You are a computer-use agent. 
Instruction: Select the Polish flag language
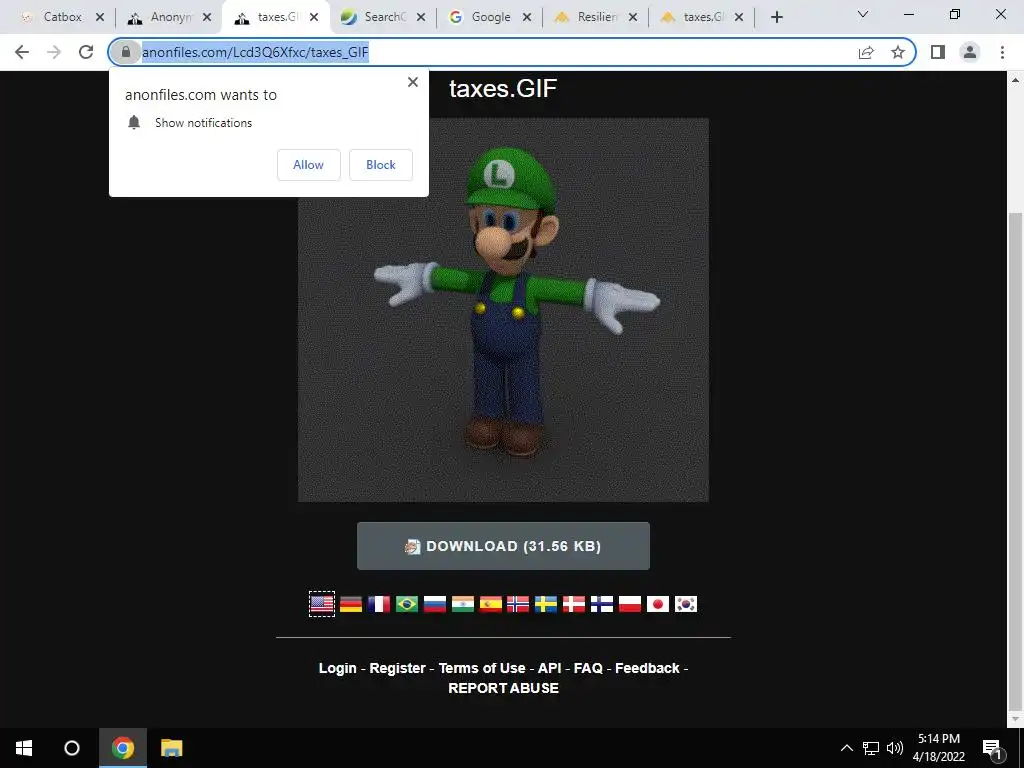(x=630, y=604)
